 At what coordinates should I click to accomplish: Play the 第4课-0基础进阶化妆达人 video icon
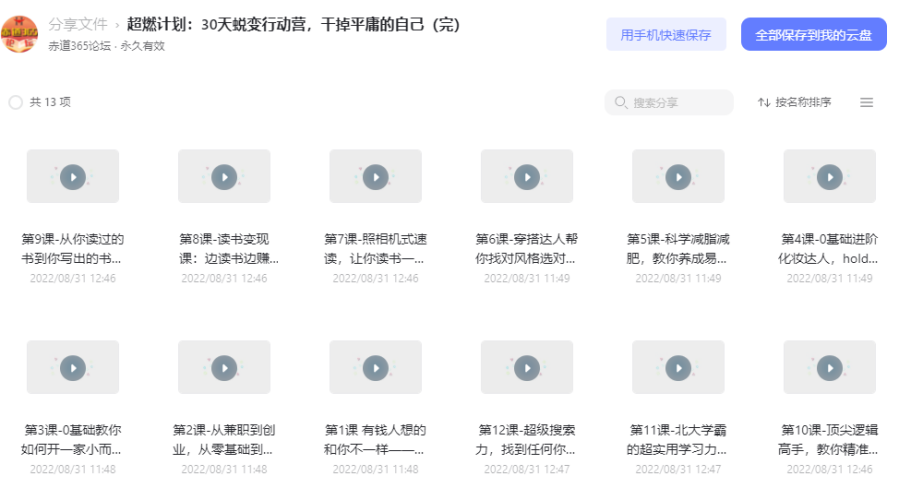pos(830,177)
